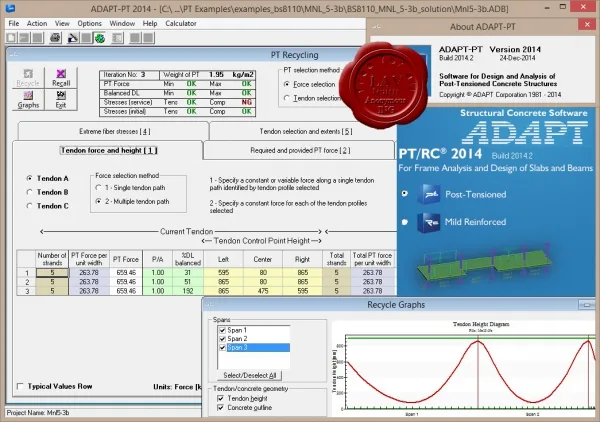600x422 pixels.
Task: Click the Weight of PT value 1.95
Action: click(x=216, y=75)
